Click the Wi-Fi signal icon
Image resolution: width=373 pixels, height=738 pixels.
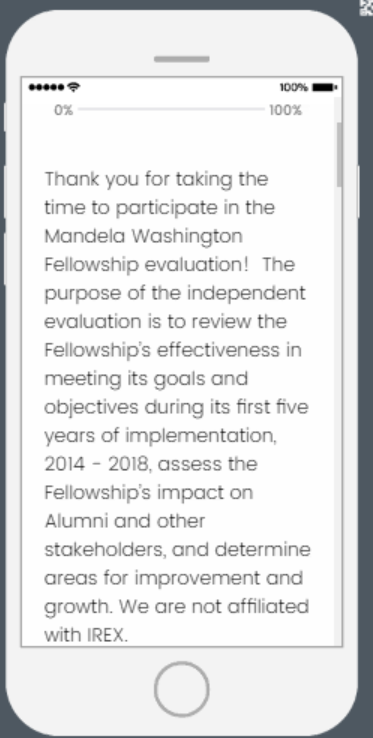pyautogui.click(x=73, y=87)
